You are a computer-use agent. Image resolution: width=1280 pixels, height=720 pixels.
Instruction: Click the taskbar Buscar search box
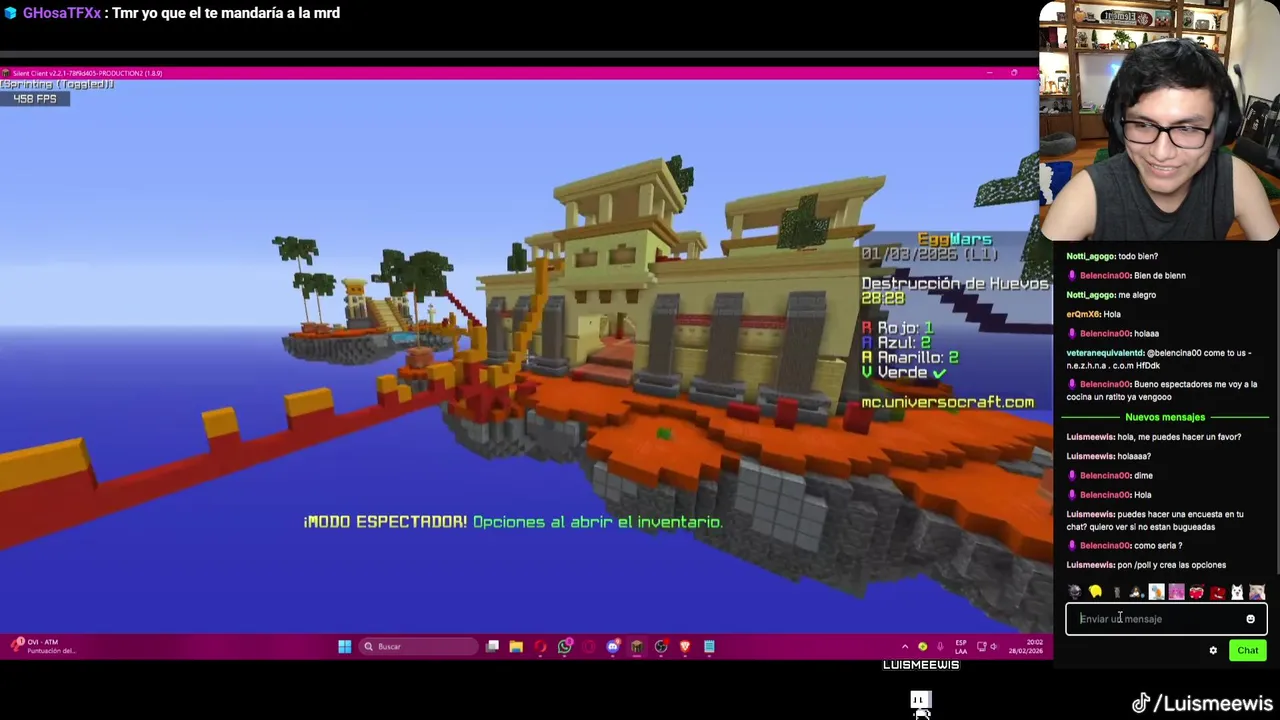point(420,646)
